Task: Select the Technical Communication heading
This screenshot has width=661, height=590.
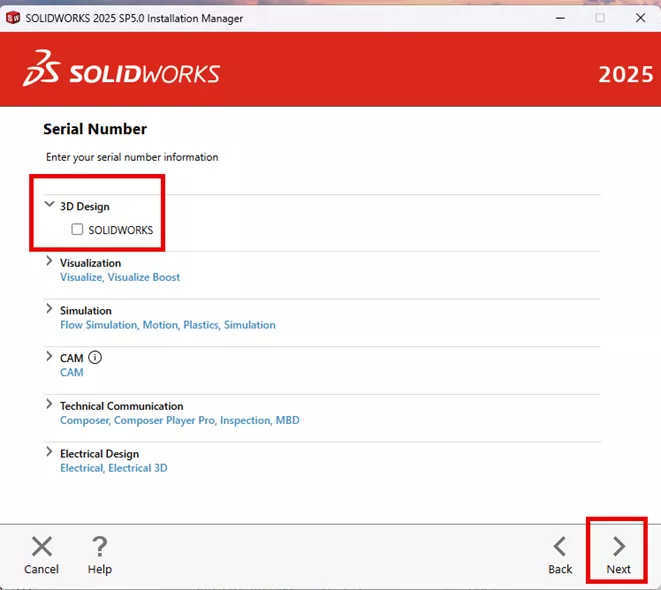Action: (x=121, y=406)
